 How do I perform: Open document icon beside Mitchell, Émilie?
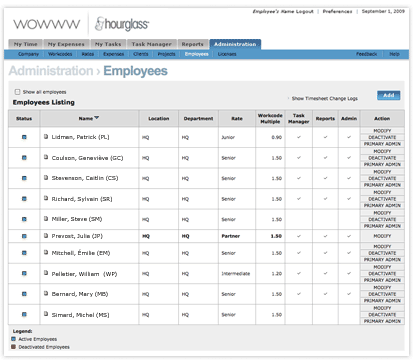click(46, 252)
